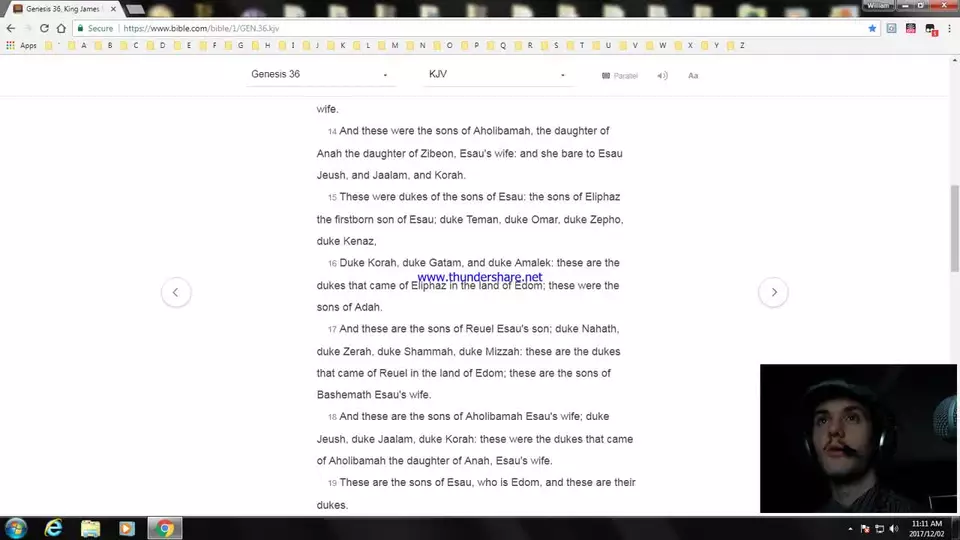960x540 pixels.
Task: Play audio Bible speaker icon
Action: (662, 76)
